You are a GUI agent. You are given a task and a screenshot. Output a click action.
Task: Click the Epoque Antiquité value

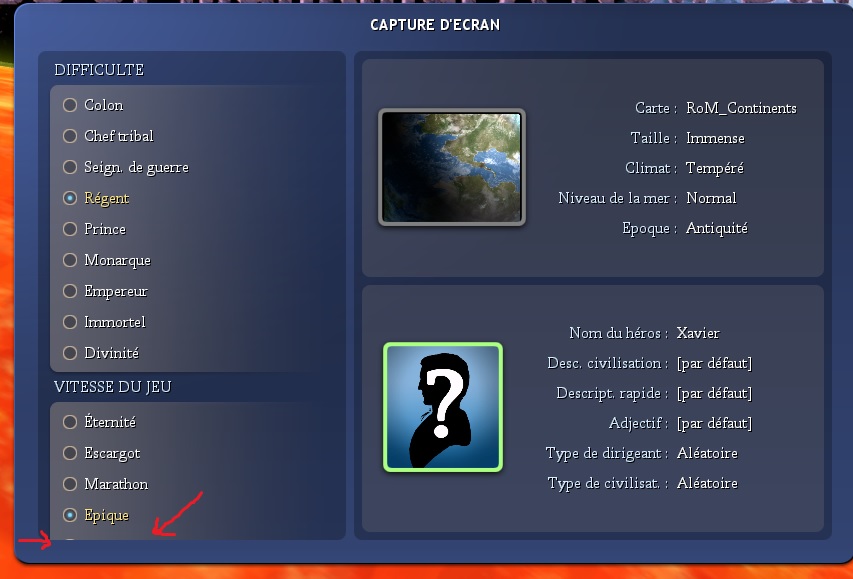tap(717, 229)
